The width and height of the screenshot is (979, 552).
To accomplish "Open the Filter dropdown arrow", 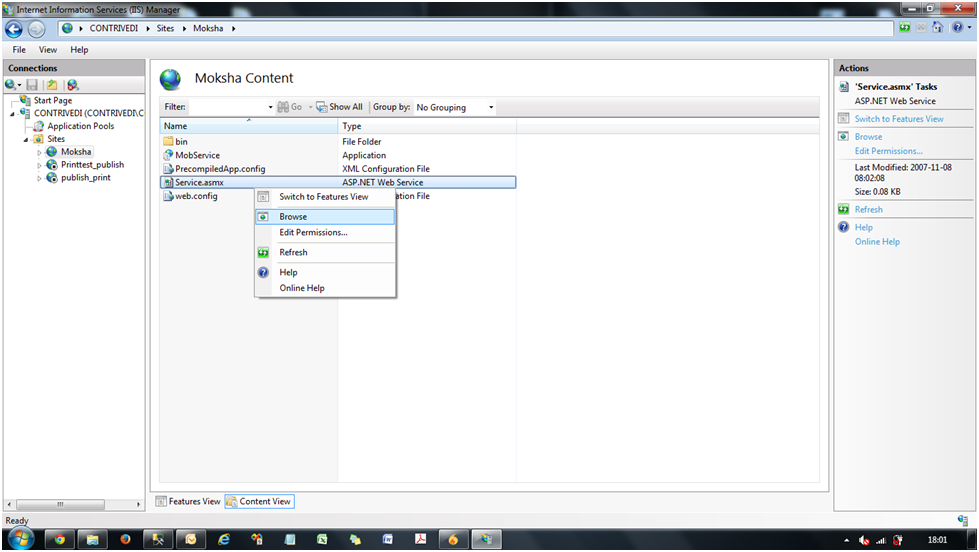I will tap(270, 107).
